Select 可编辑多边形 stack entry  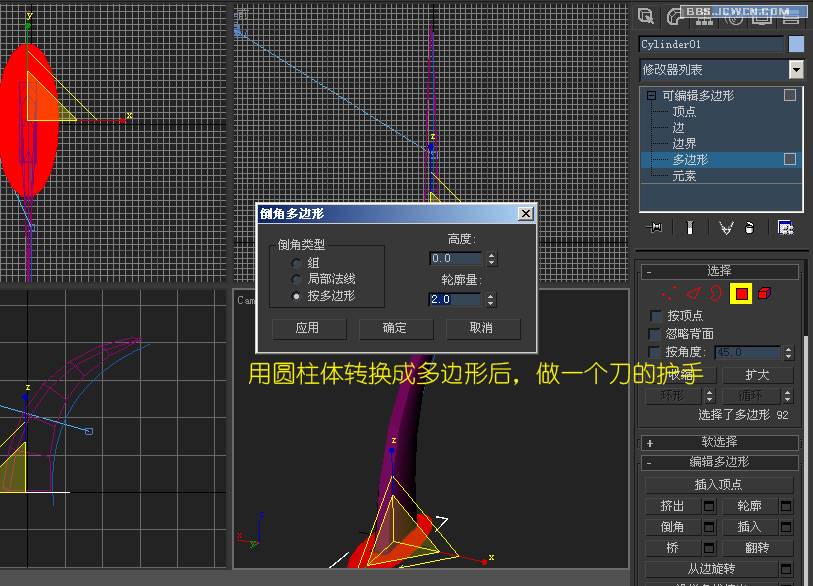click(698, 95)
